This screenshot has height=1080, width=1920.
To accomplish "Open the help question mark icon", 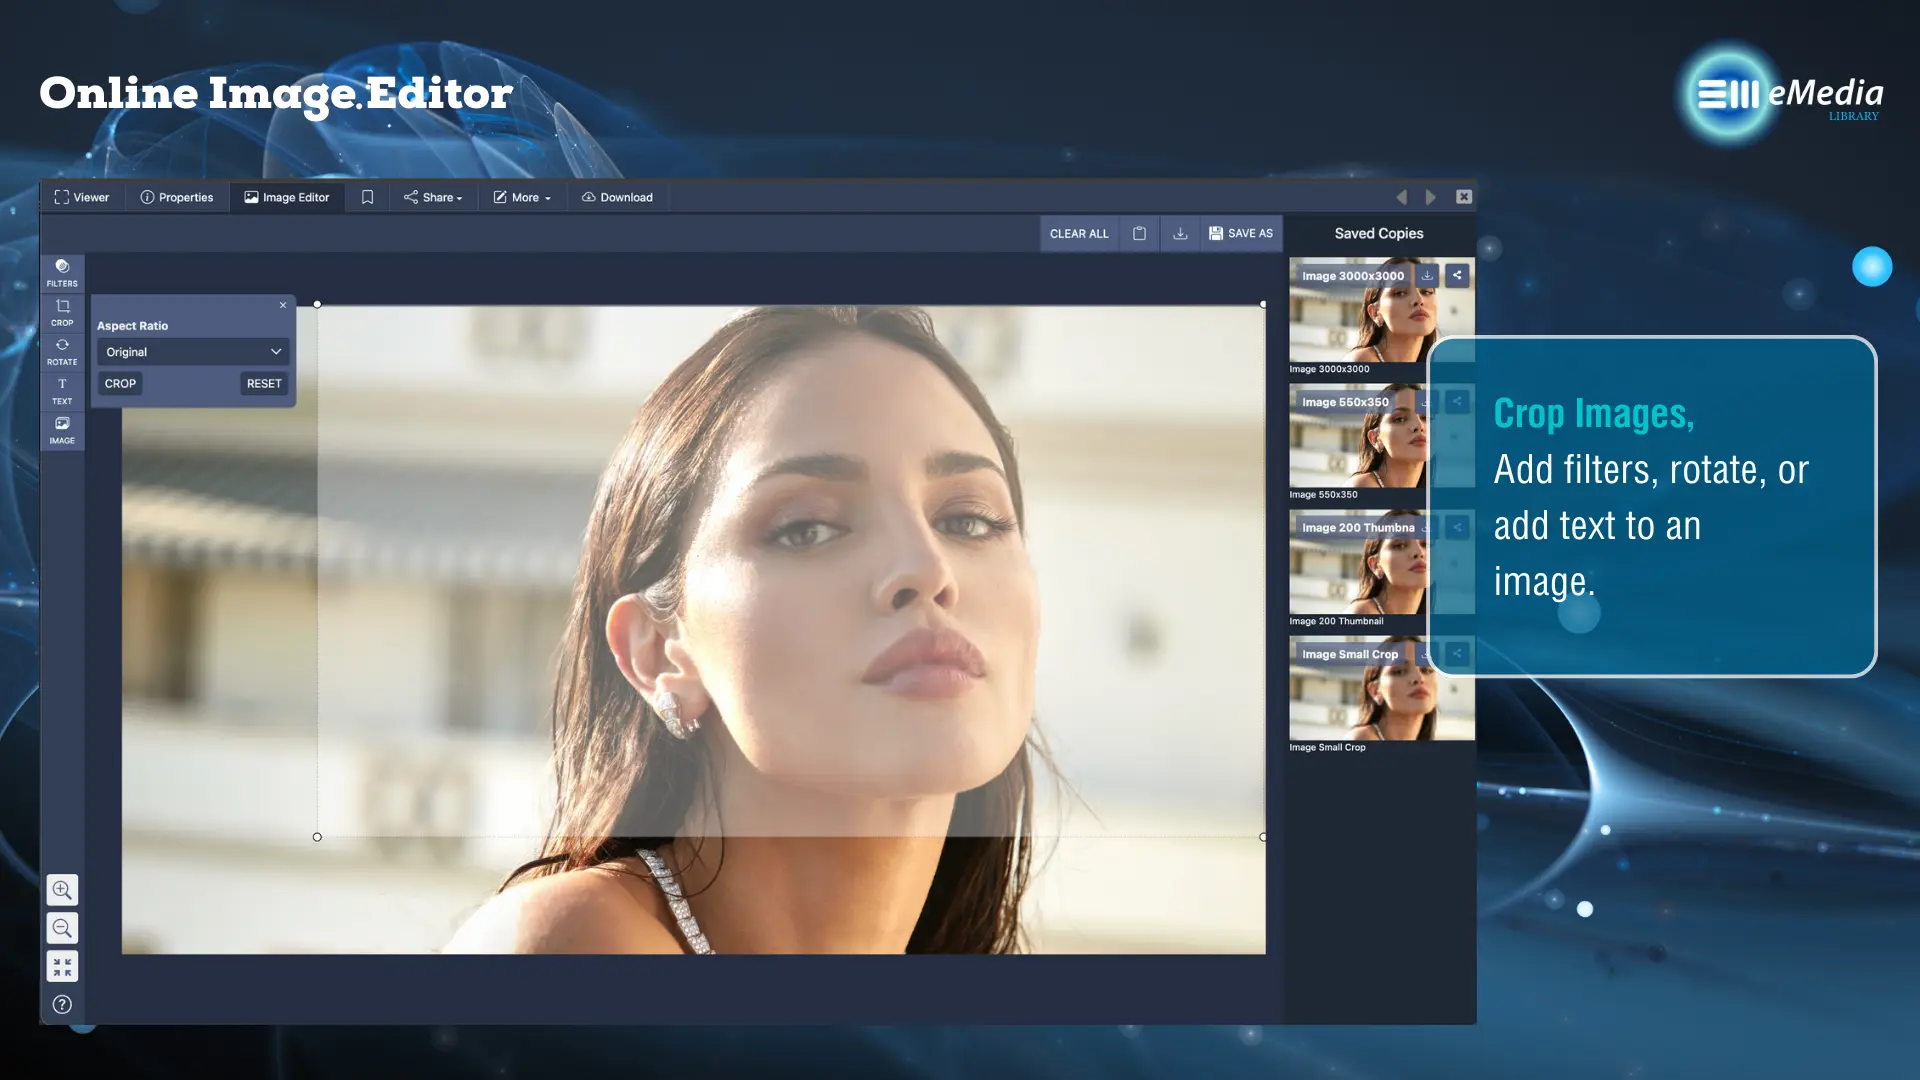I will [62, 1004].
